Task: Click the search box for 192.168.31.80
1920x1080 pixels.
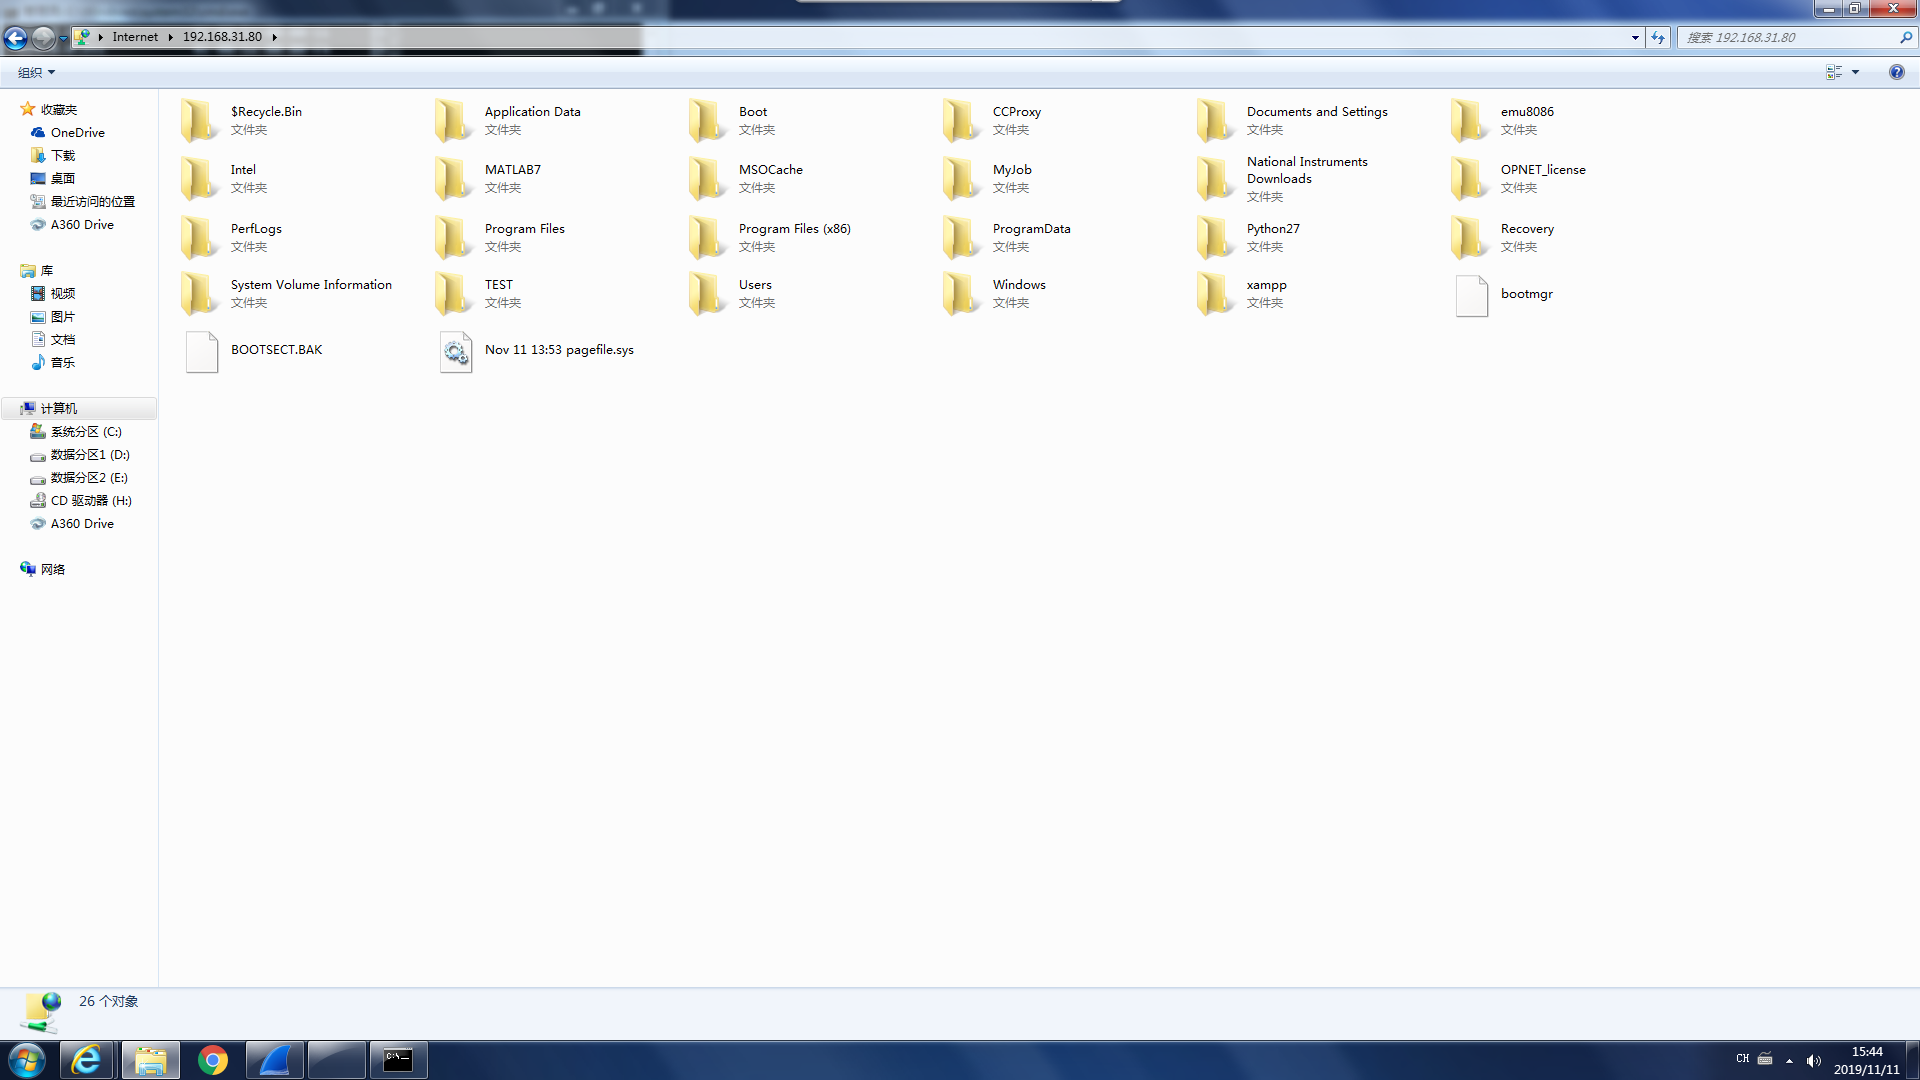Action: pyautogui.click(x=1790, y=38)
